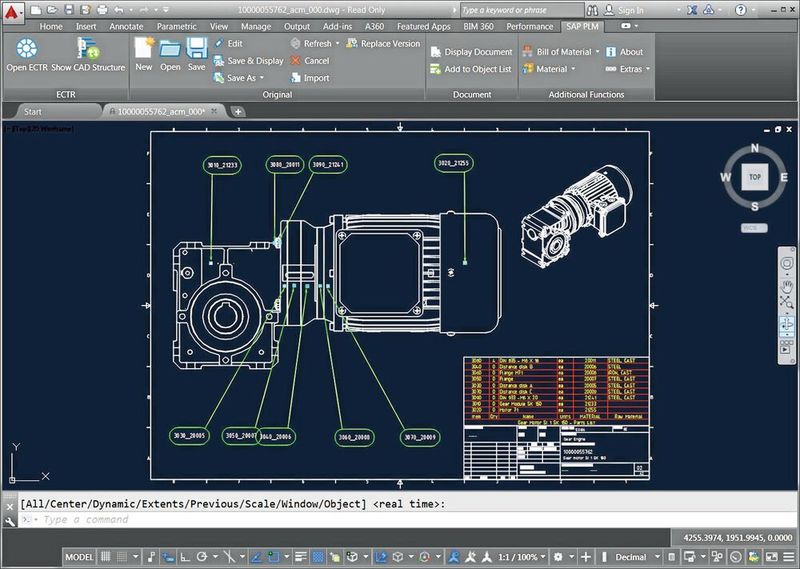Open the Bill of Material dropdown
The width and height of the screenshot is (800, 569).
click(597, 52)
